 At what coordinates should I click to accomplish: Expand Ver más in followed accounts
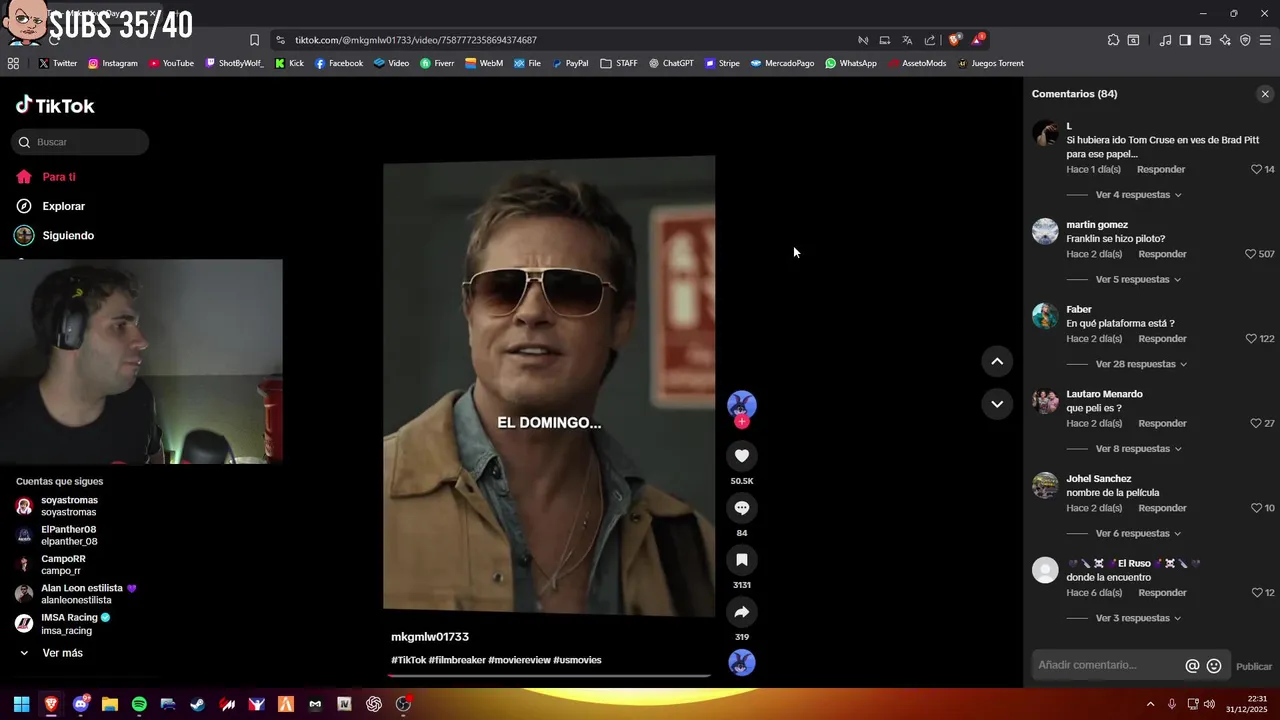pos(62,653)
